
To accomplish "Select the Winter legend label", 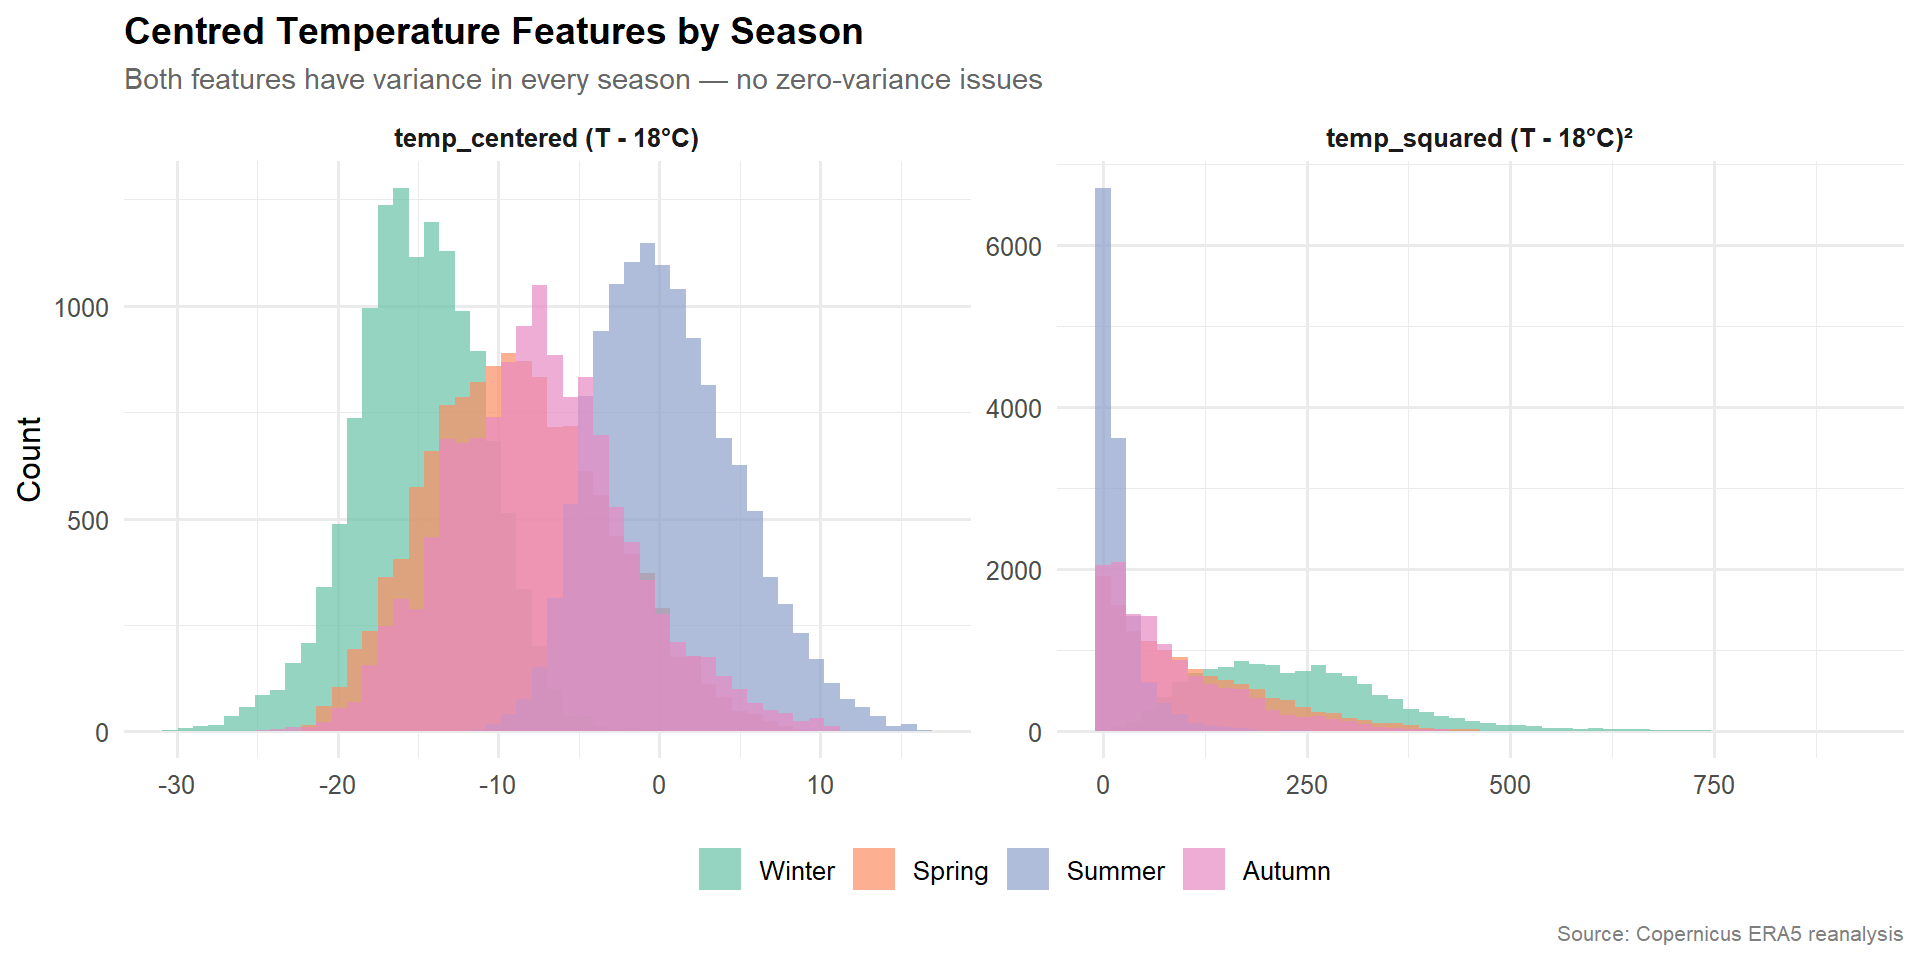I will point(796,871).
